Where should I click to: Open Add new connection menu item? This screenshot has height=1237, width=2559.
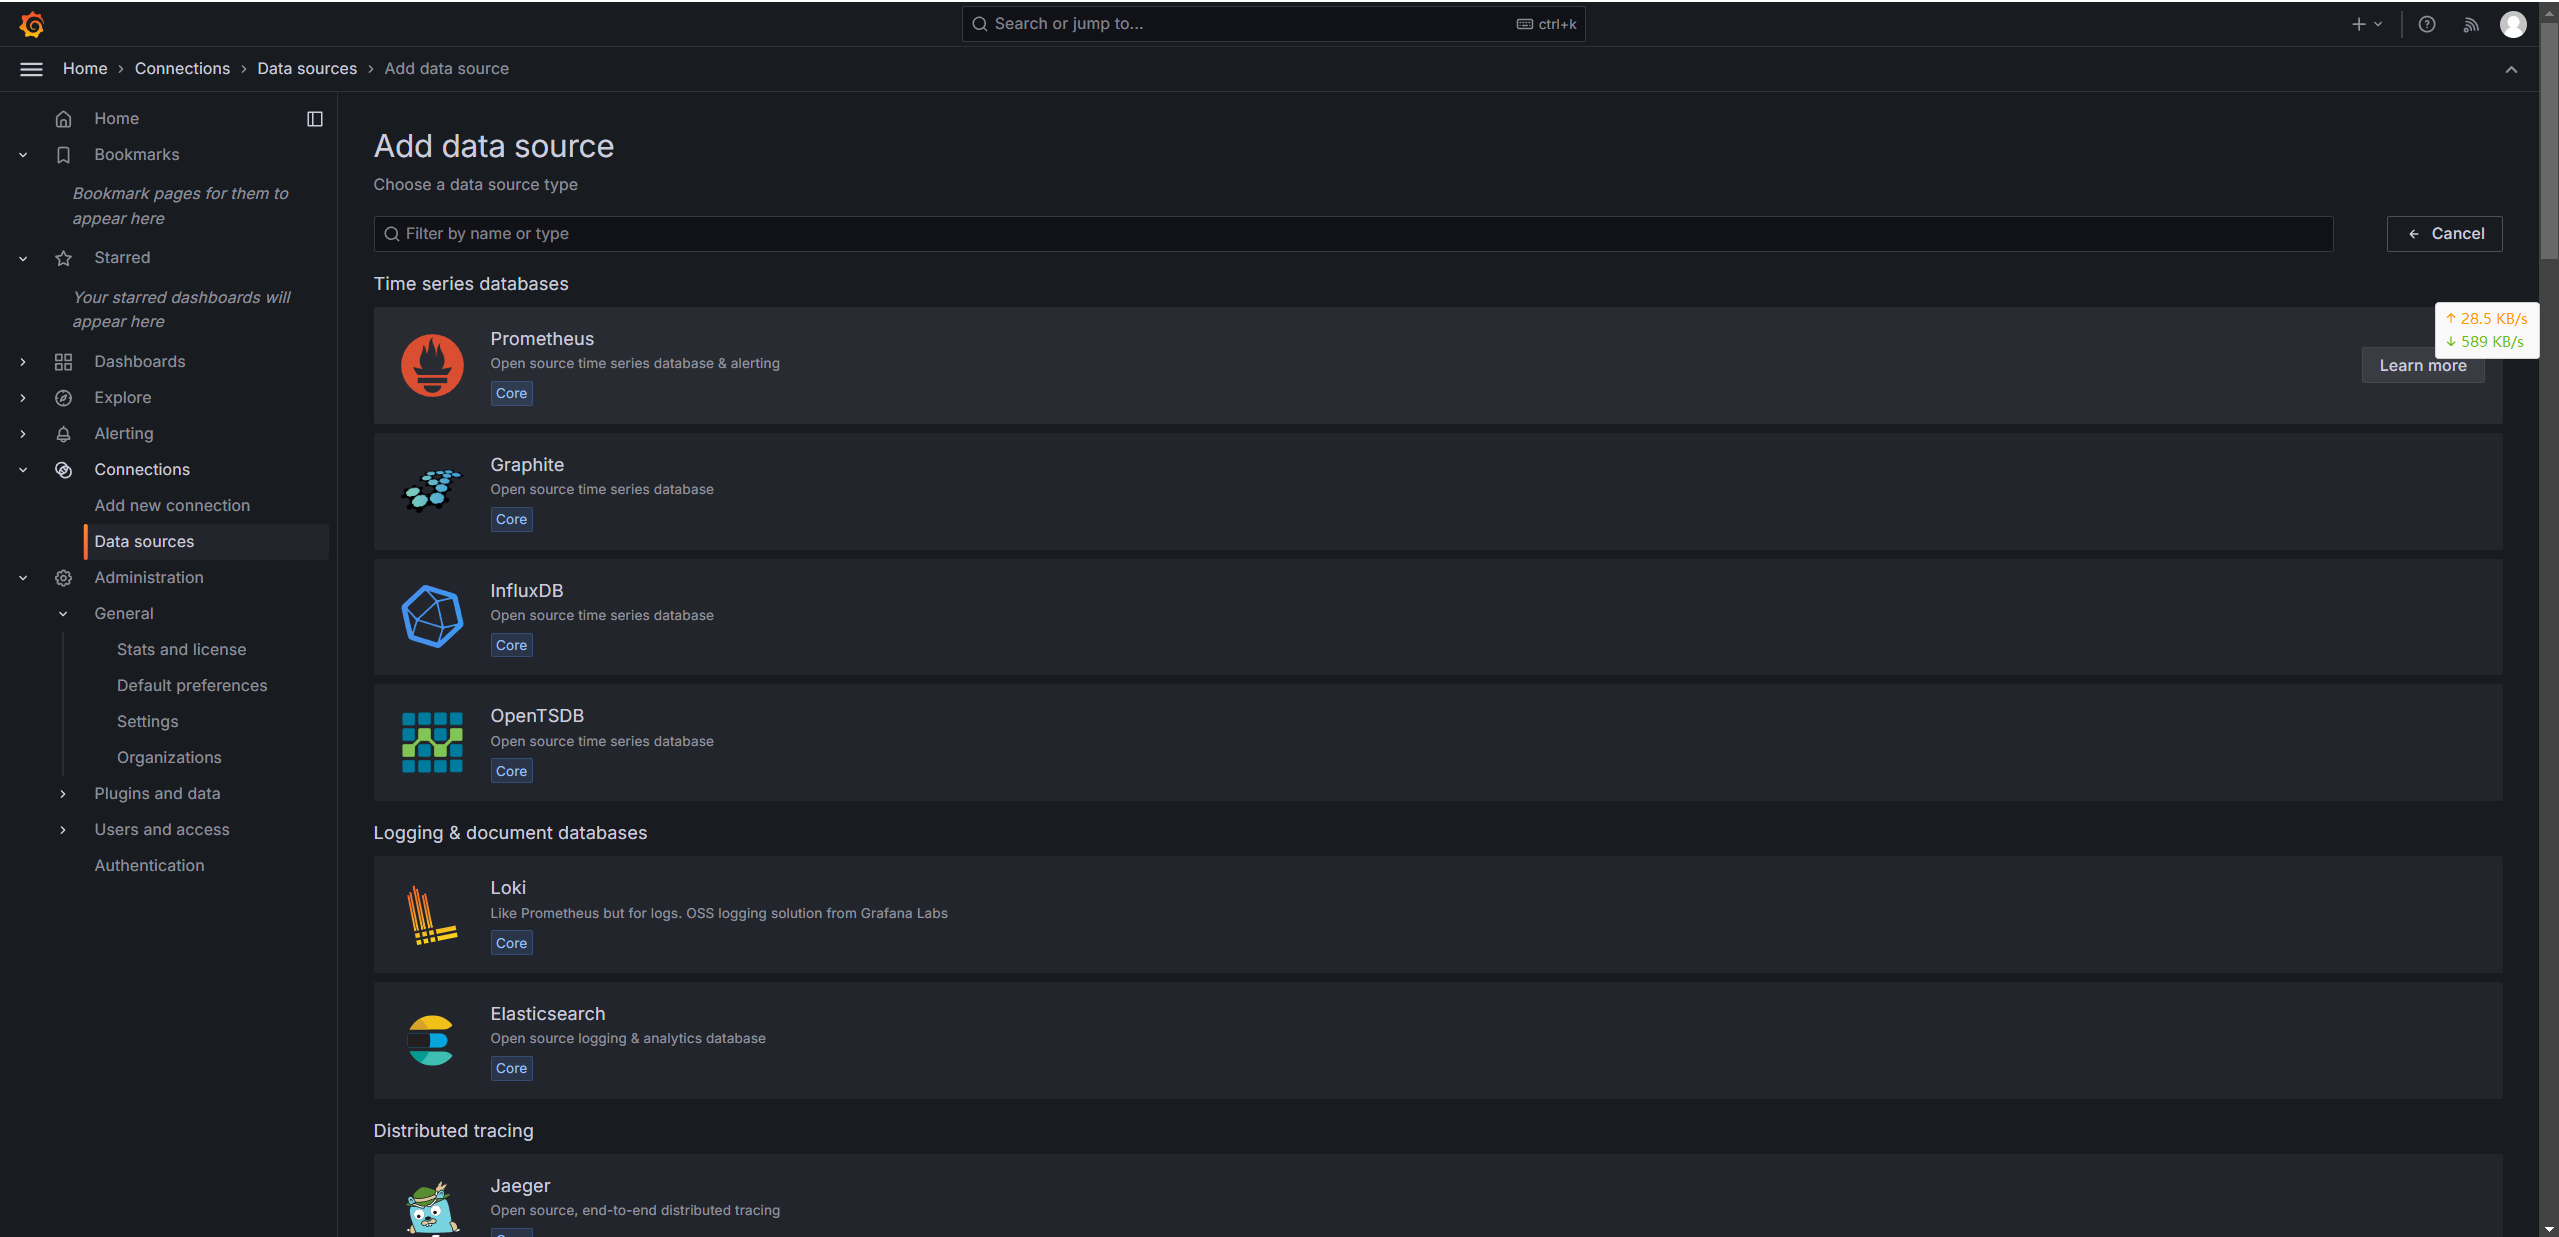(x=172, y=506)
